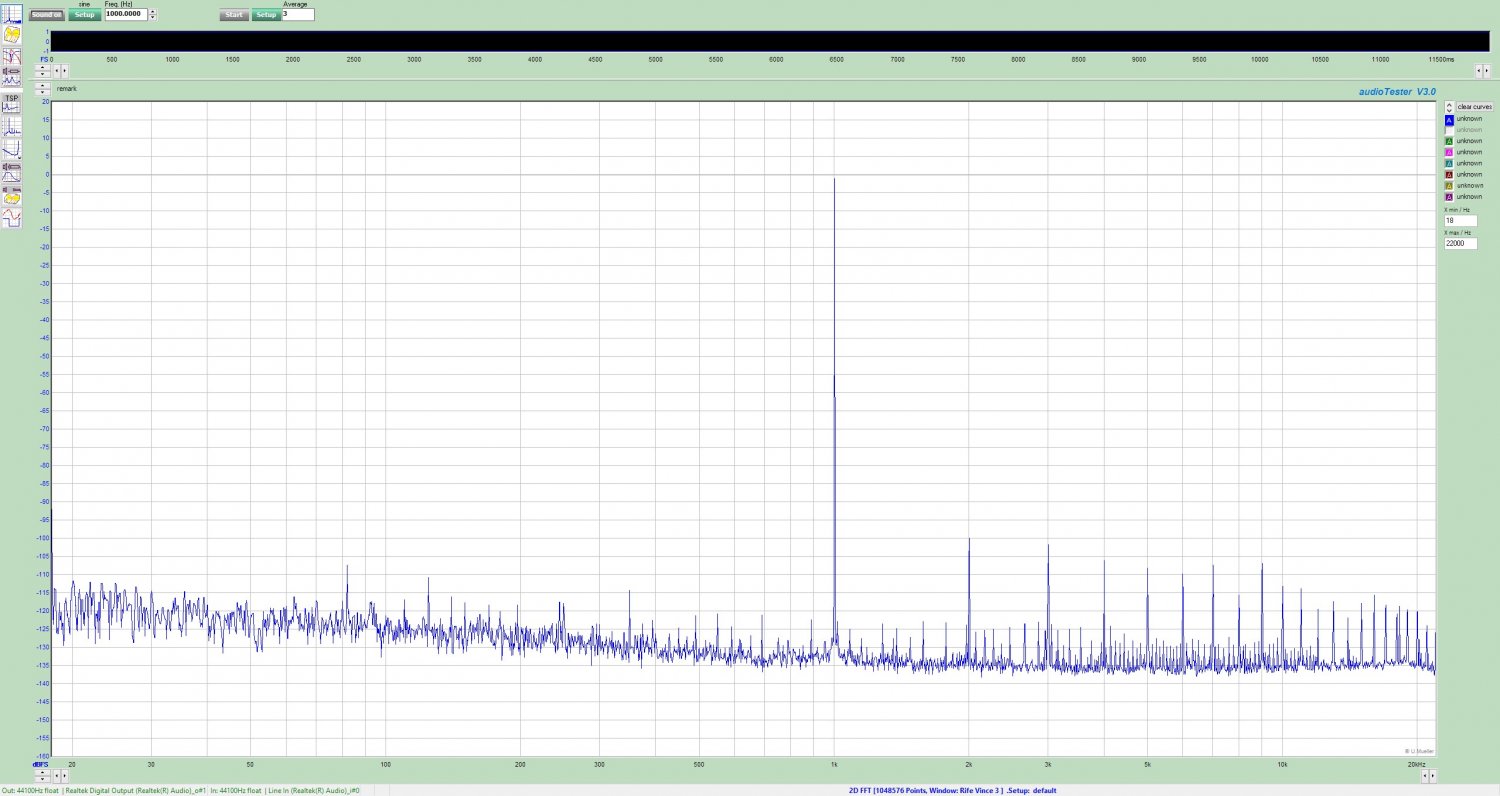Focus the Freq. (Hz) input field
This screenshot has height=796, width=1500.
click(x=126, y=14)
